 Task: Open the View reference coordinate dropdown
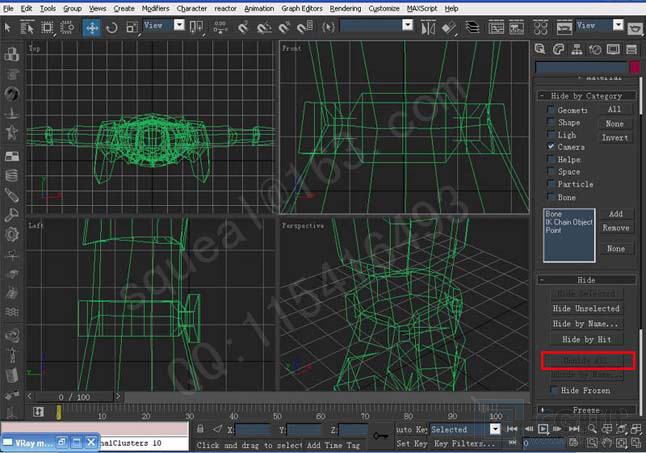click(166, 25)
